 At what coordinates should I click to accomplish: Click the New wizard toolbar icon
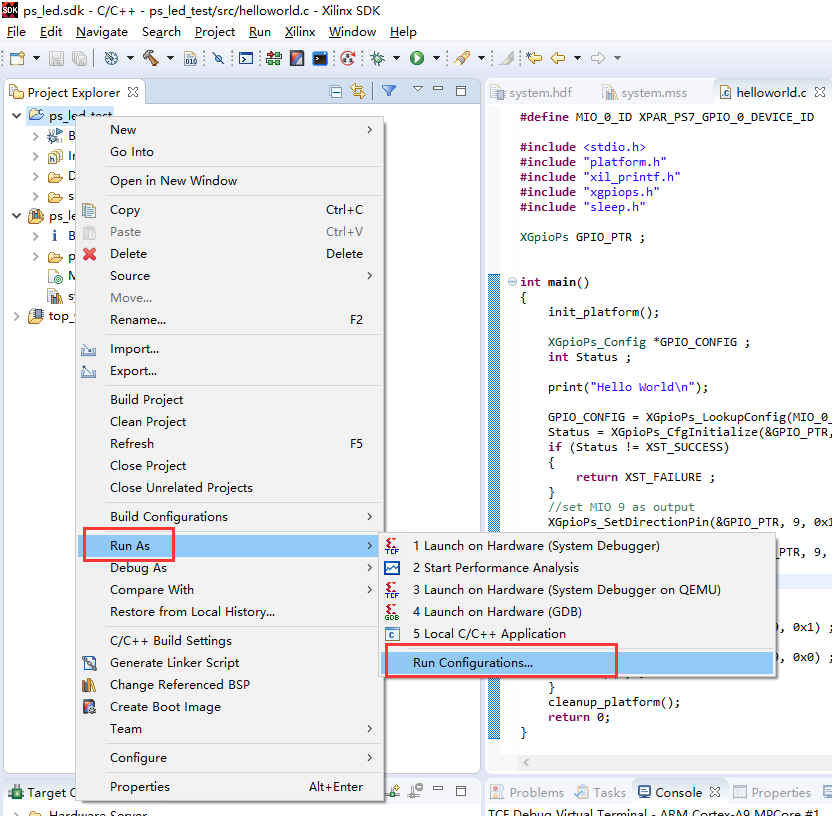pos(18,58)
